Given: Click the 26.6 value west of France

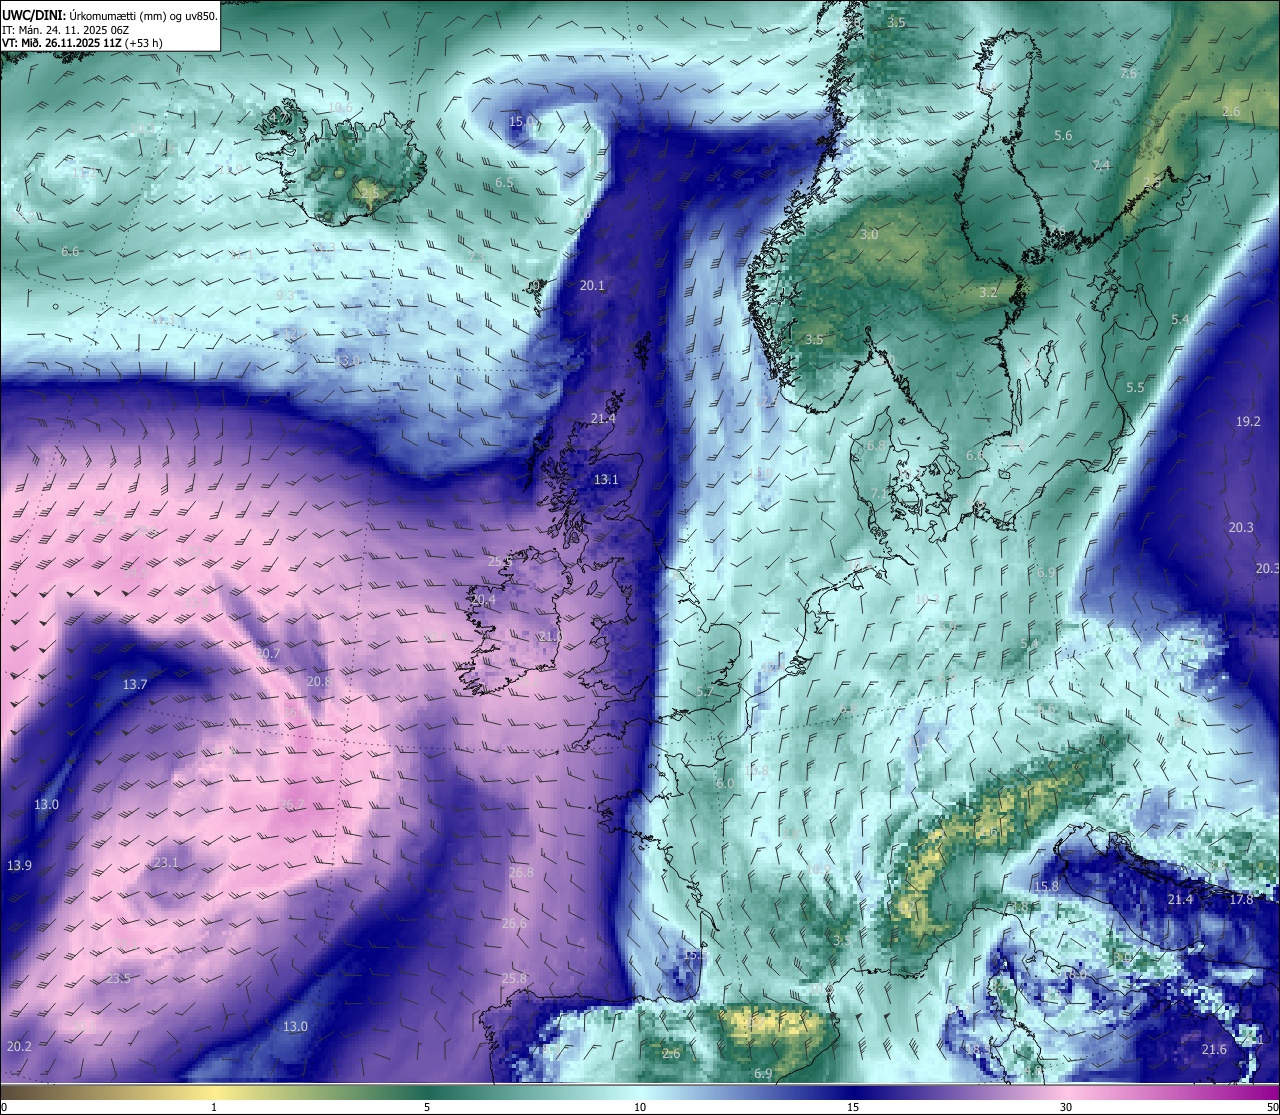Looking at the screenshot, I should click(514, 924).
